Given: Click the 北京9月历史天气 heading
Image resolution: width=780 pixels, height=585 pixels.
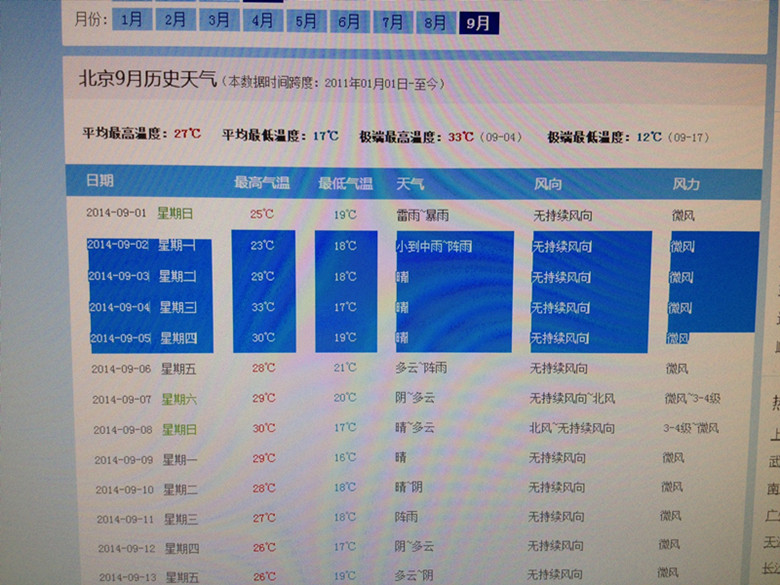Looking at the screenshot, I should [x=146, y=79].
